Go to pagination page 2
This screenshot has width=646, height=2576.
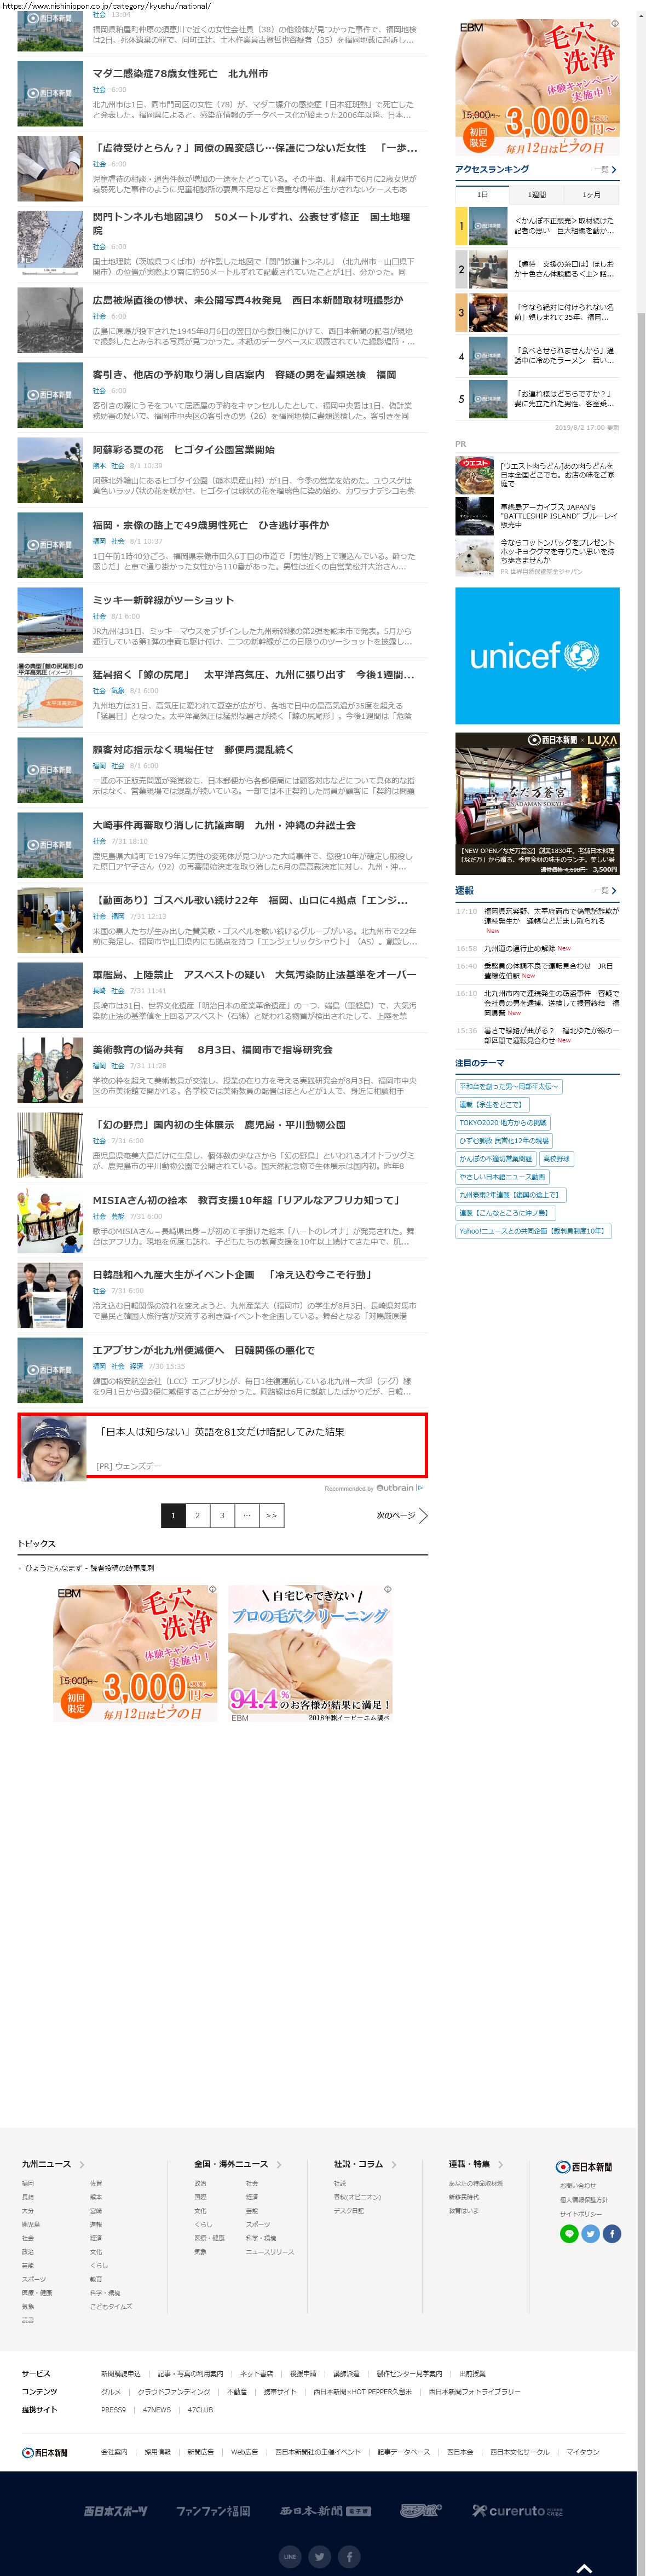point(197,1515)
